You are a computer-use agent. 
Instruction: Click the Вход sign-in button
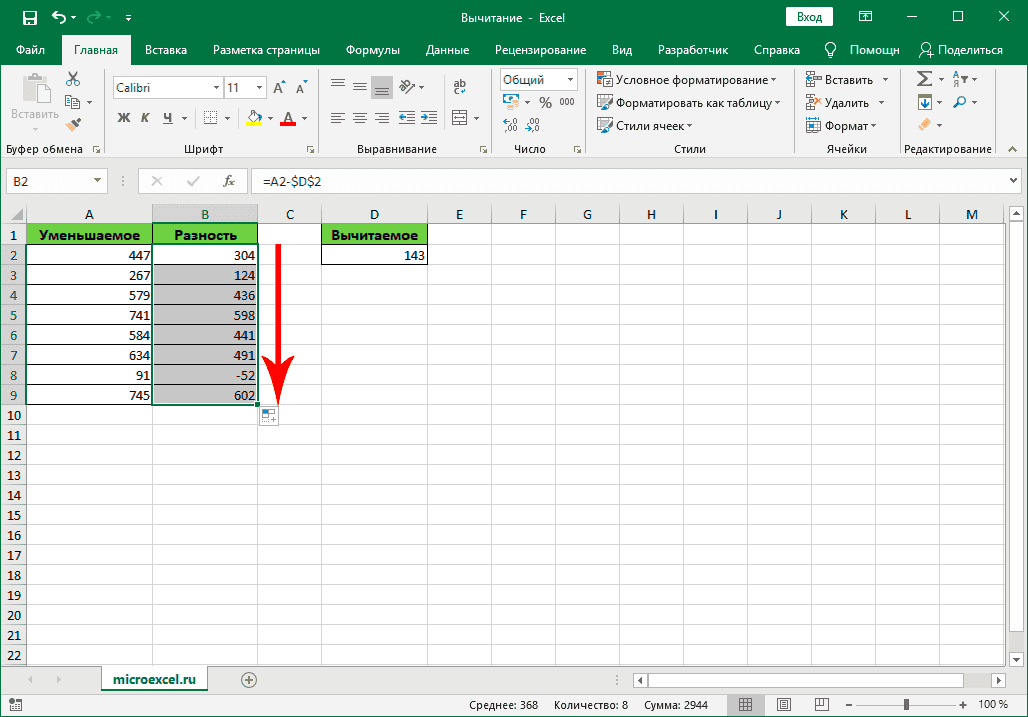coord(809,17)
